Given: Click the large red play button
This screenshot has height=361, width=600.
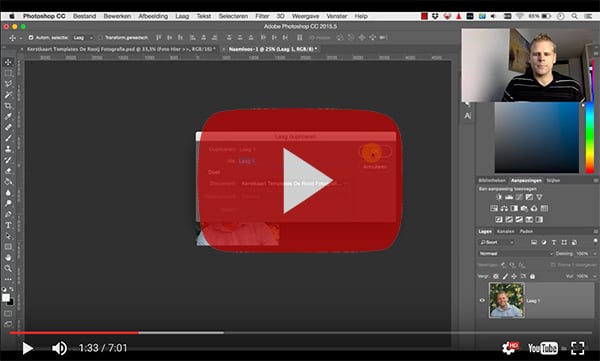Looking at the screenshot, I should [300, 181].
